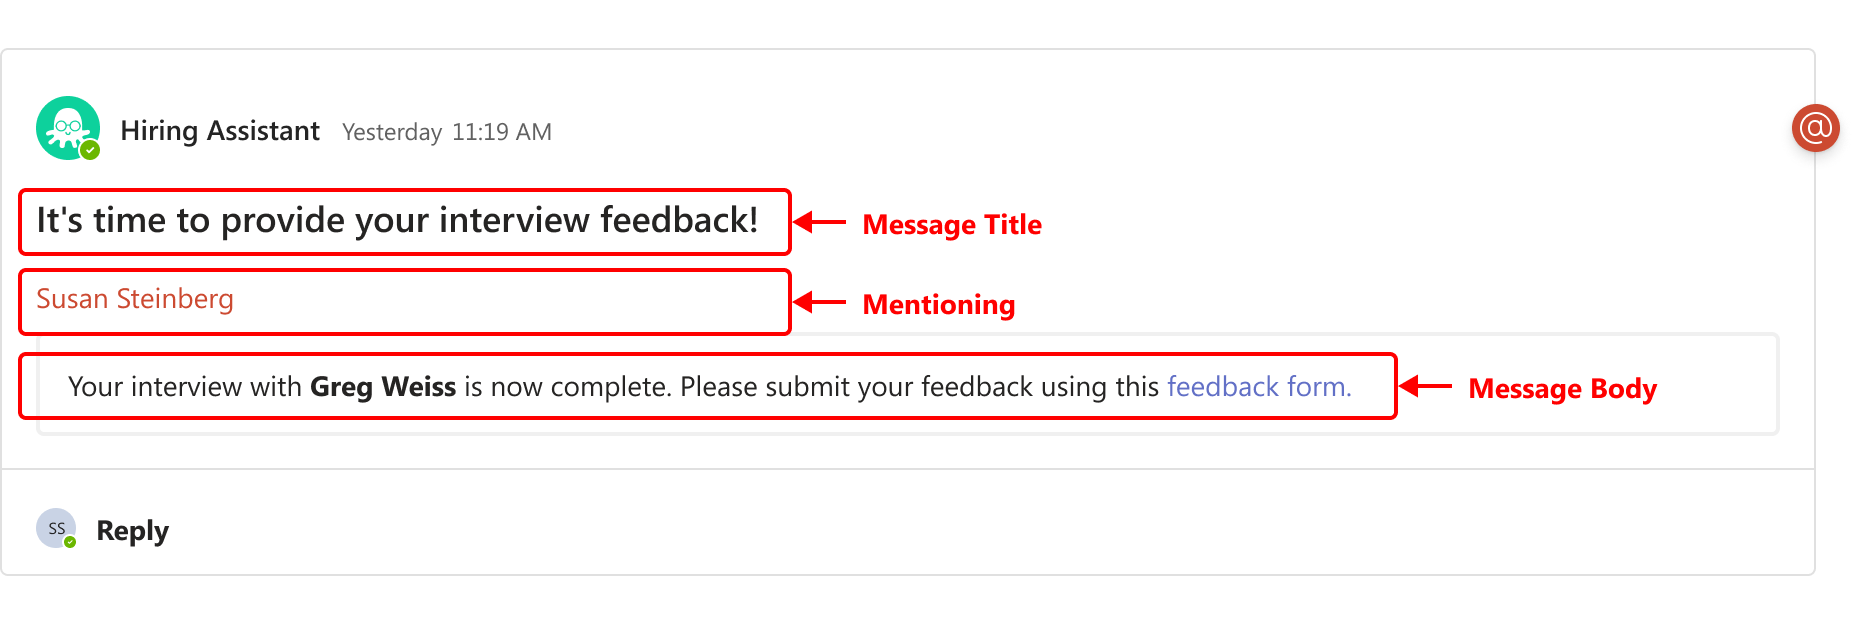Click the Message Title annotation label

pos(952,225)
